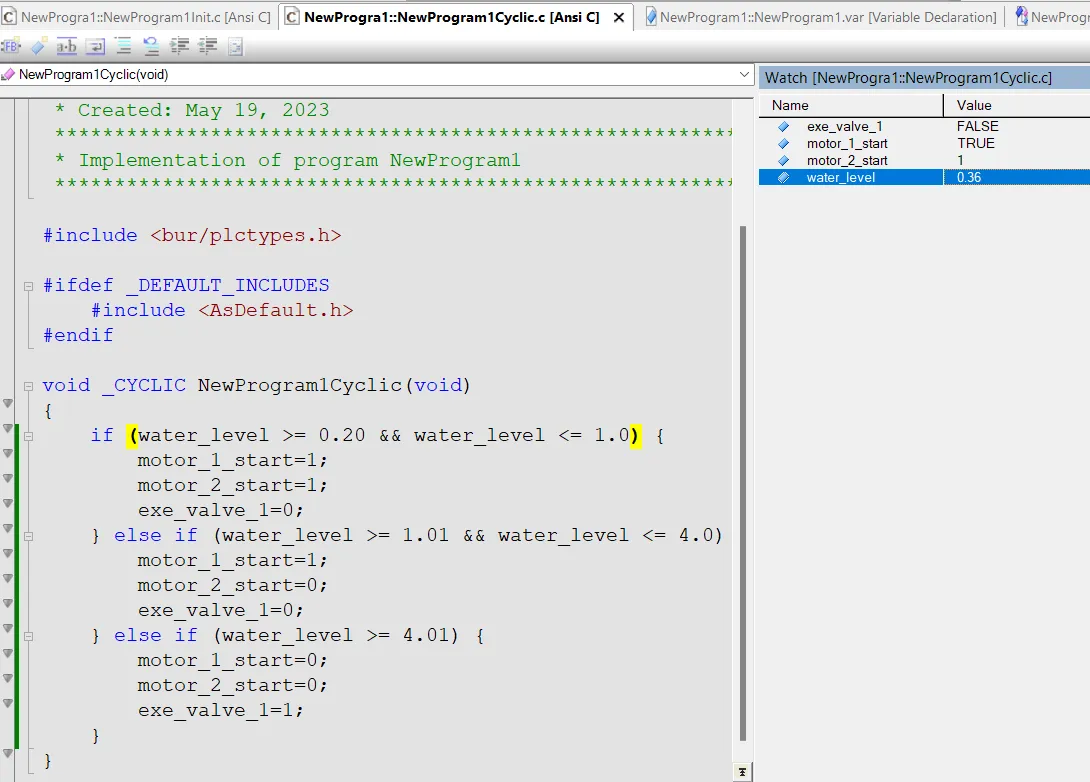The image size is (1090, 782).
Task: Click the C file icon on NewProgram1Cyclic.c tab
Action: 293,17
